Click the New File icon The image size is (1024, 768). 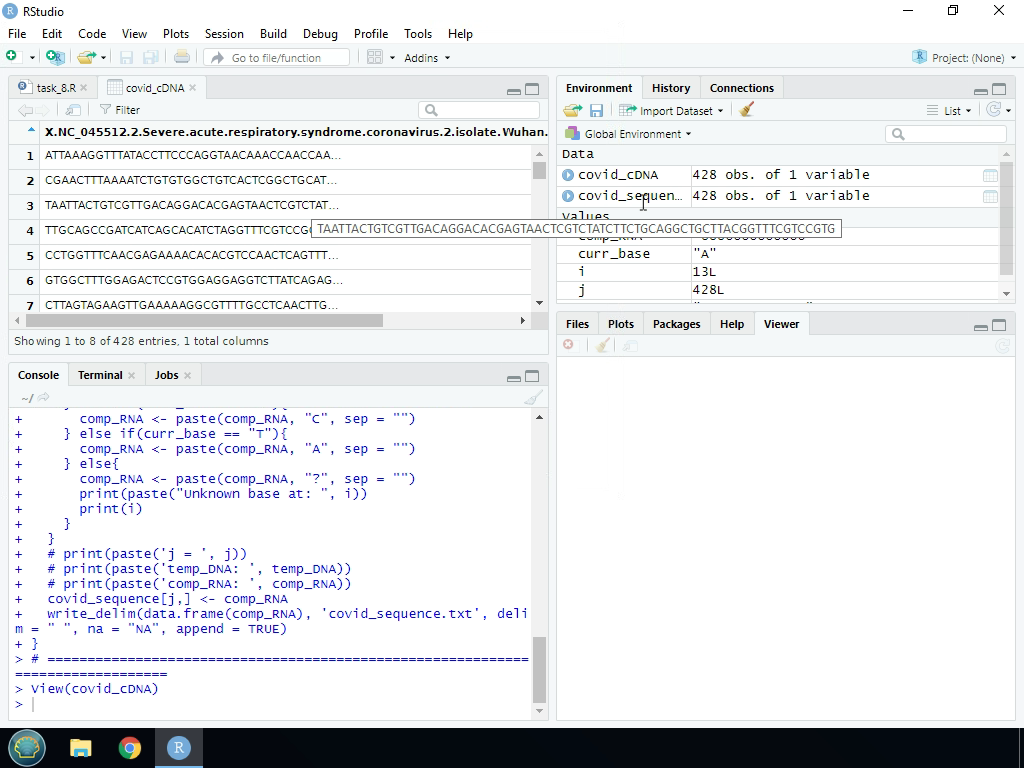13,57
